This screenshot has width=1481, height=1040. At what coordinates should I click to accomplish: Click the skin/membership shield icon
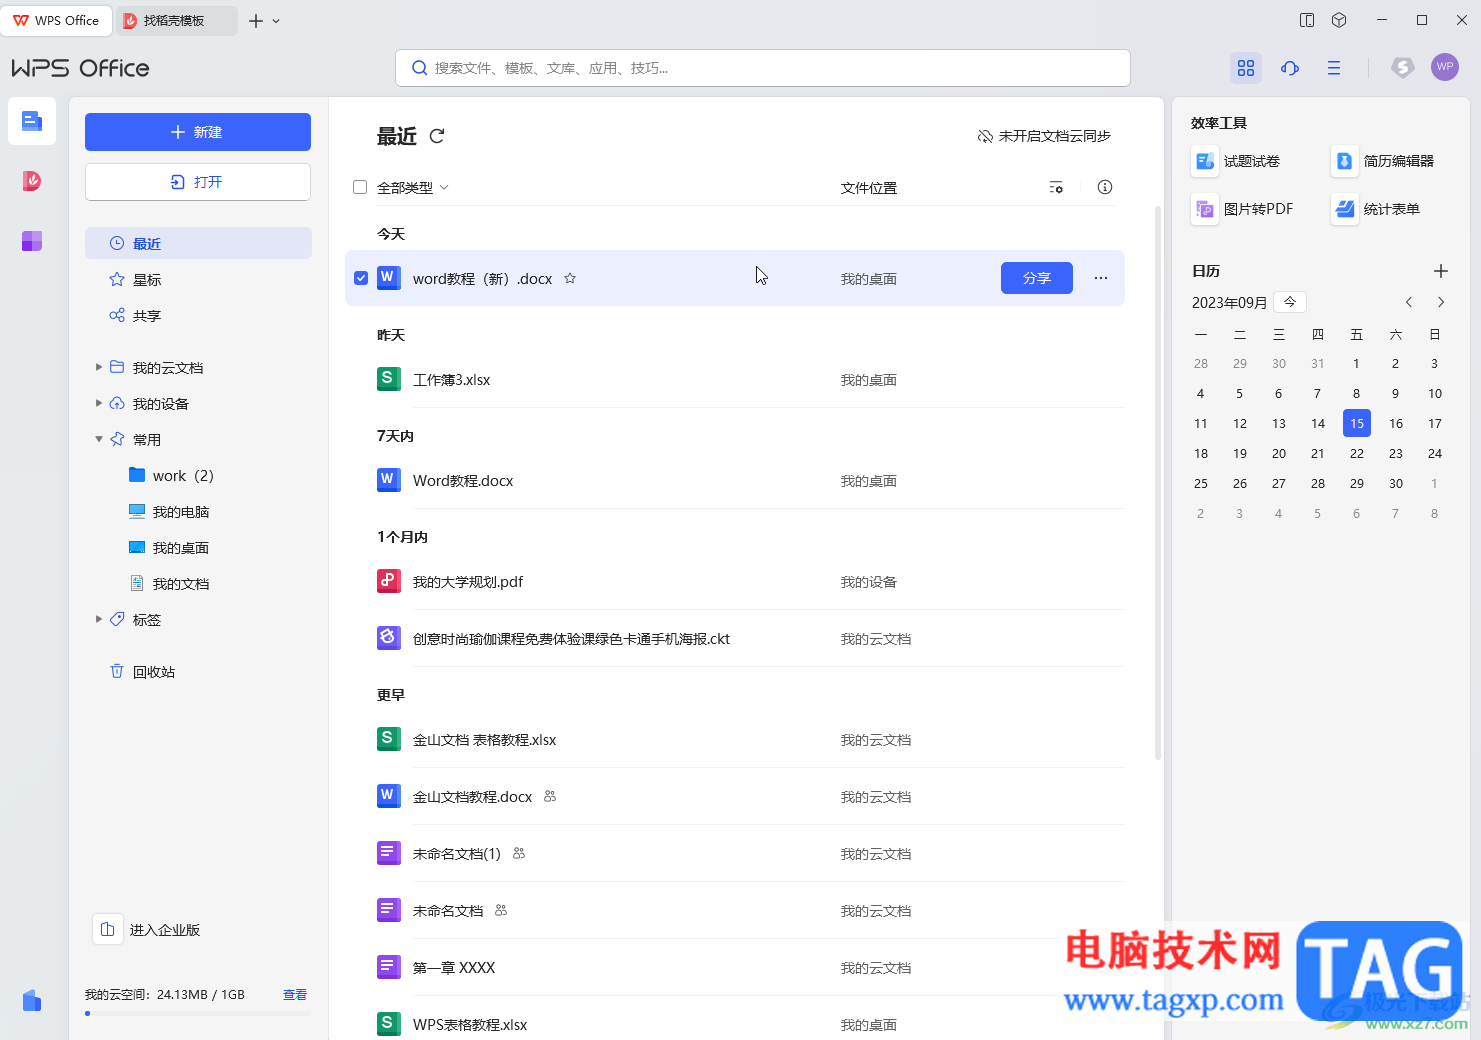[1402, 67]
